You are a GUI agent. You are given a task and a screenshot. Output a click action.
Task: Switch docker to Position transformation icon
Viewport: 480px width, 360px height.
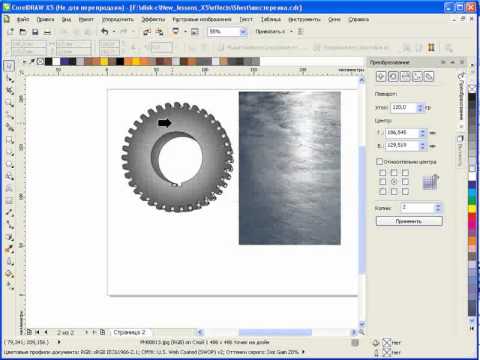(381, 76)
